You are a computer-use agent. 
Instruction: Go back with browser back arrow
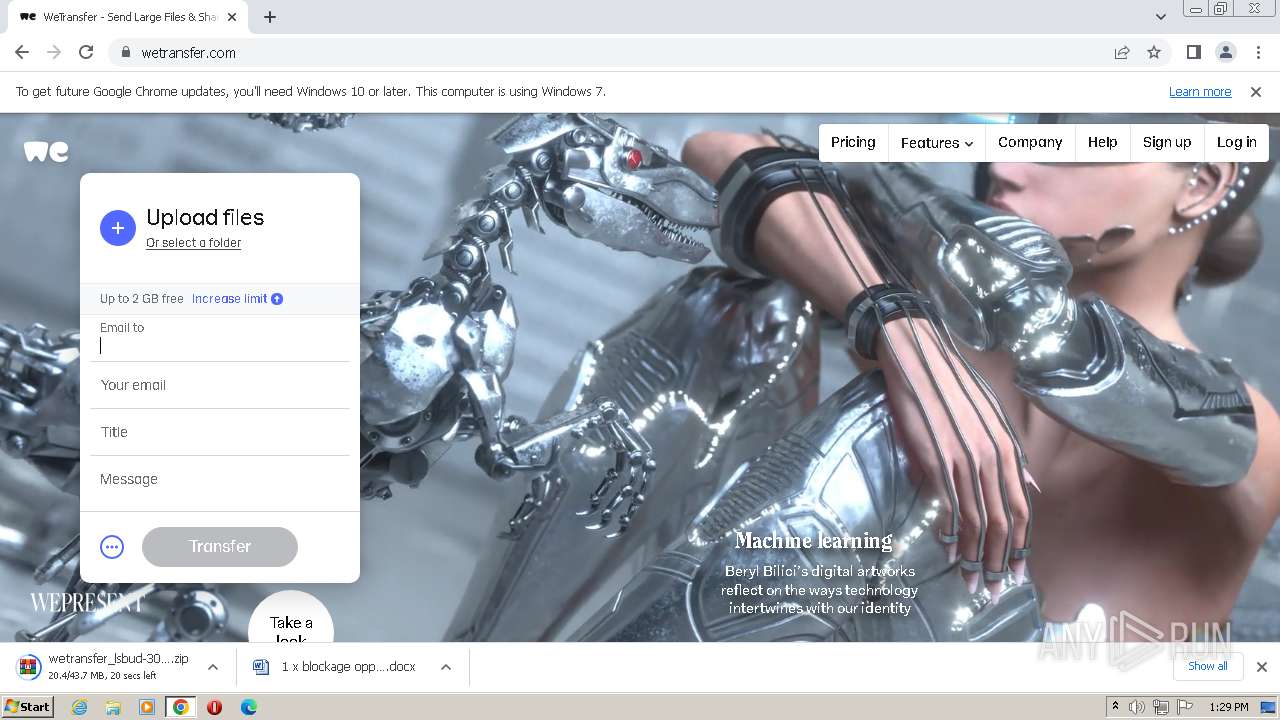22,53
